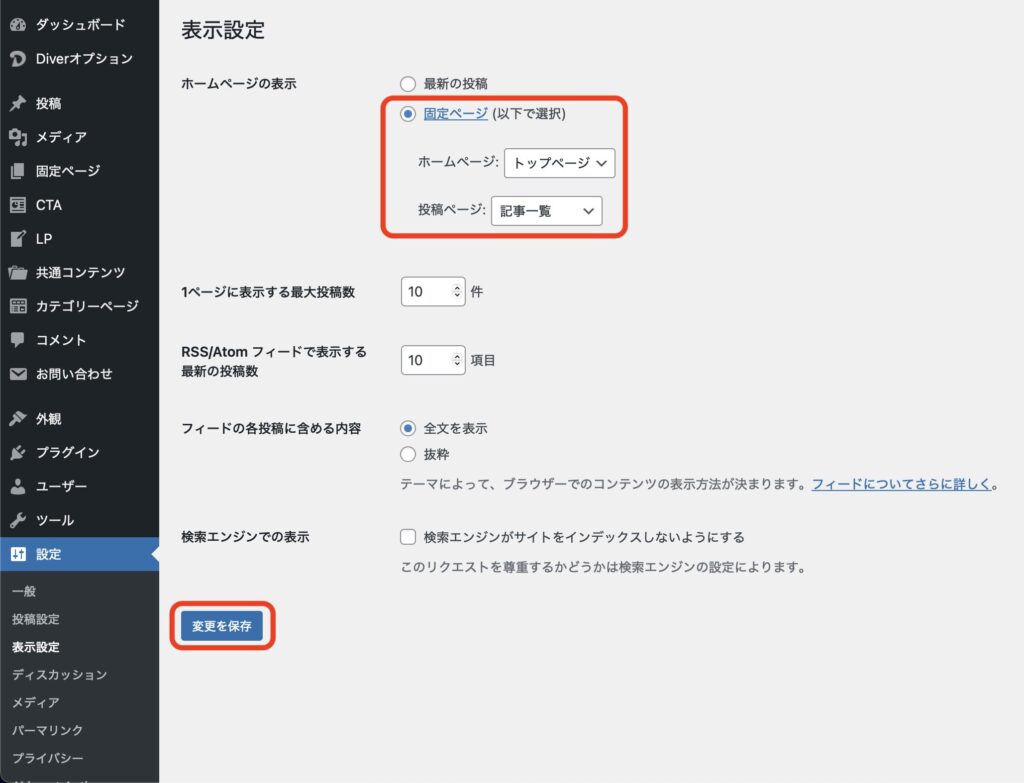The height and width of the screenshot is (783, 1024).
Task: Enable the search engine noindex checkbox
Action: point(407,537)
